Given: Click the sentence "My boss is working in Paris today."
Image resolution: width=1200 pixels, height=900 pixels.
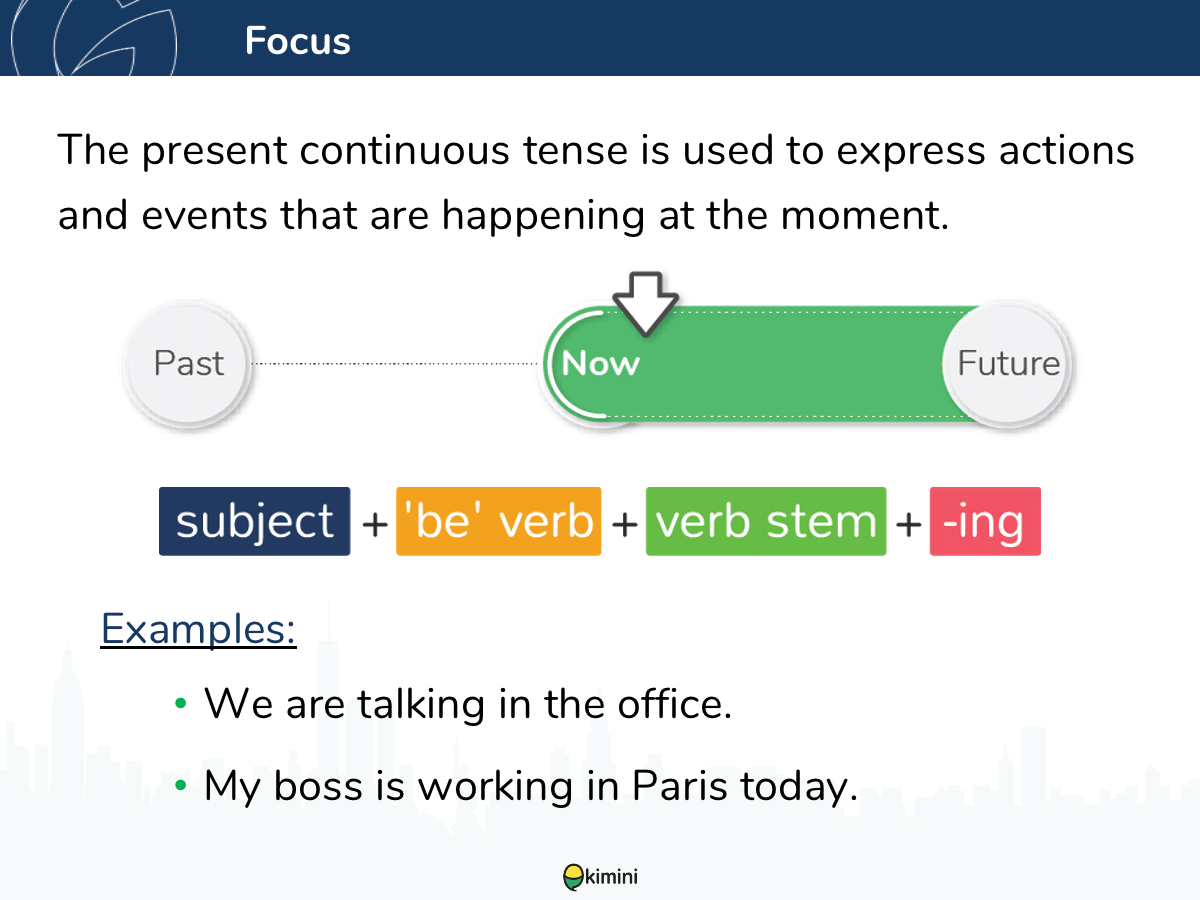Looking at the screenshot, I should (x=531, y=786).
